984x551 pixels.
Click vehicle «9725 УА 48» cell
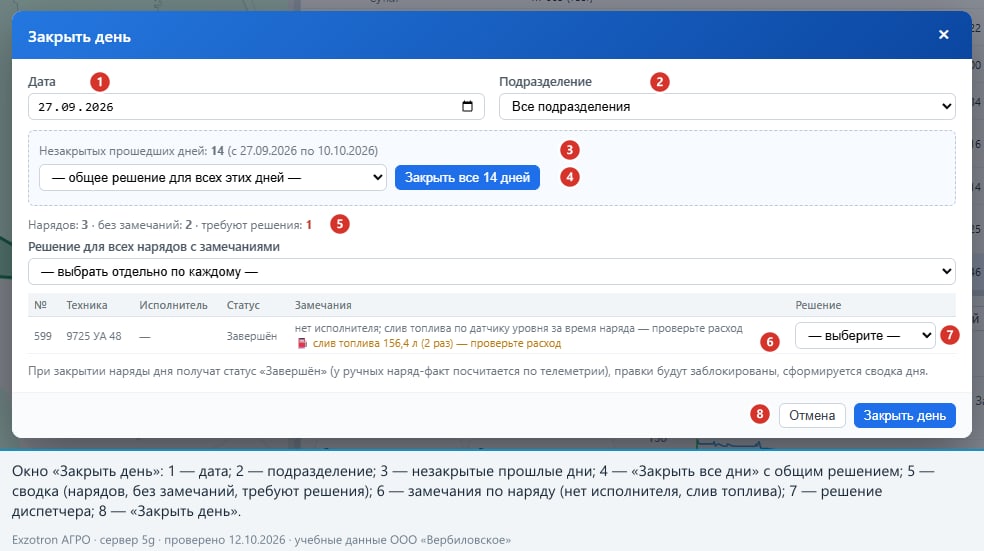94,336
